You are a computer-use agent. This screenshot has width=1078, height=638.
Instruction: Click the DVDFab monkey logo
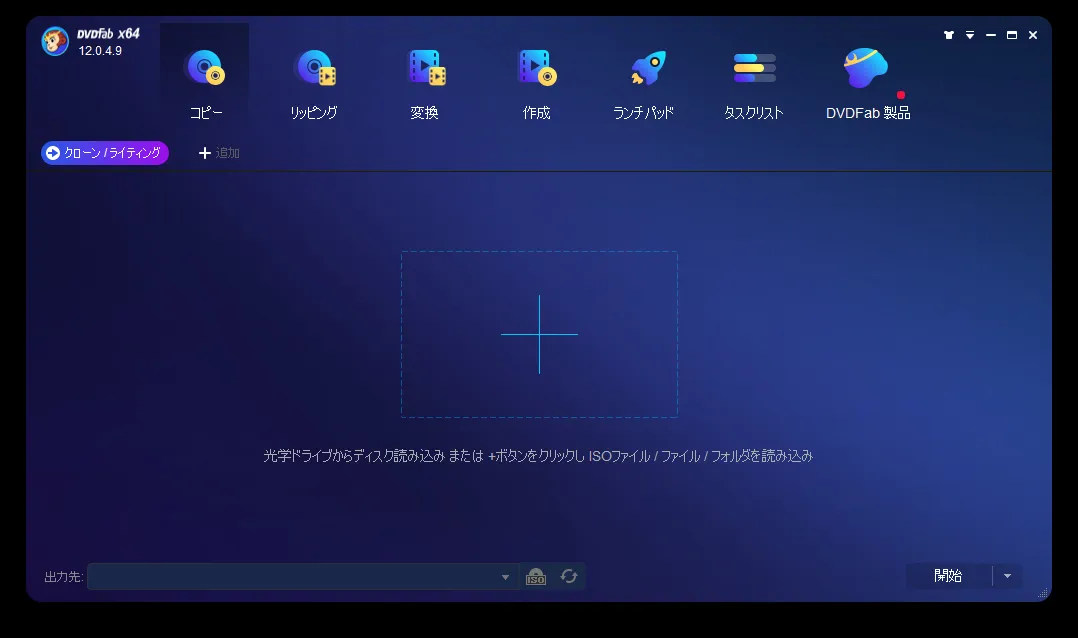point(55,41)
